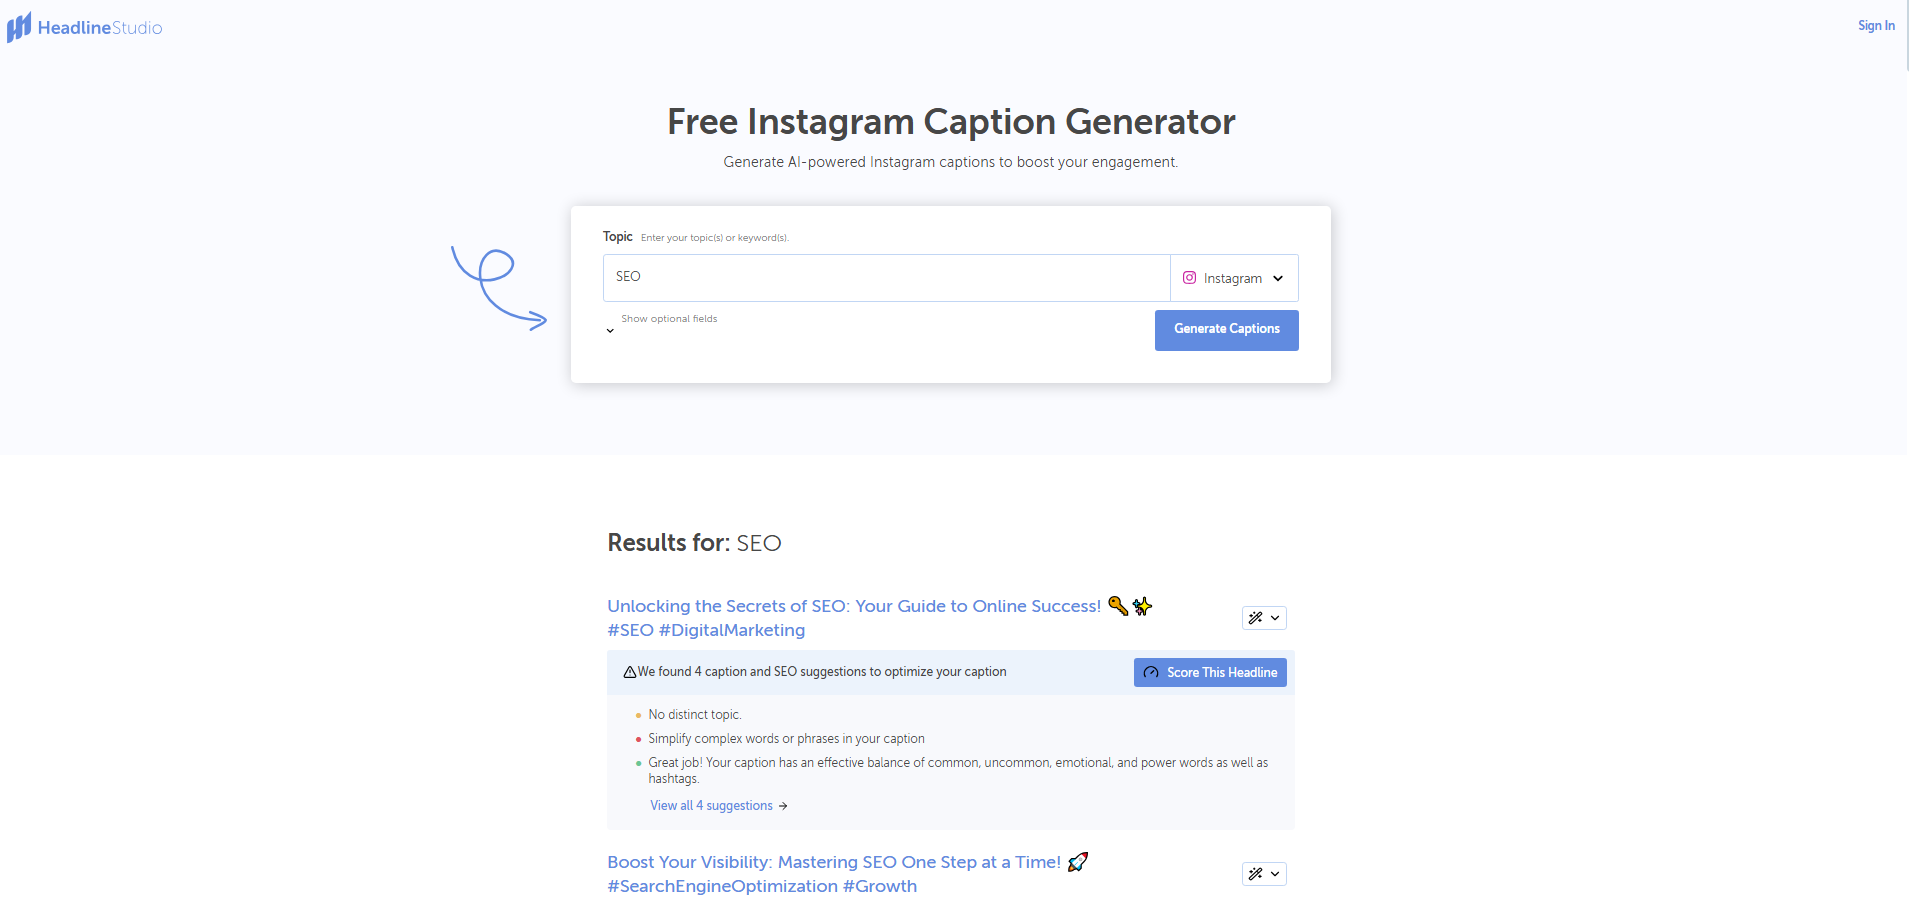Click the speedometer icon on Score This Headline
1909x906 pixels.
[1151, 672]
